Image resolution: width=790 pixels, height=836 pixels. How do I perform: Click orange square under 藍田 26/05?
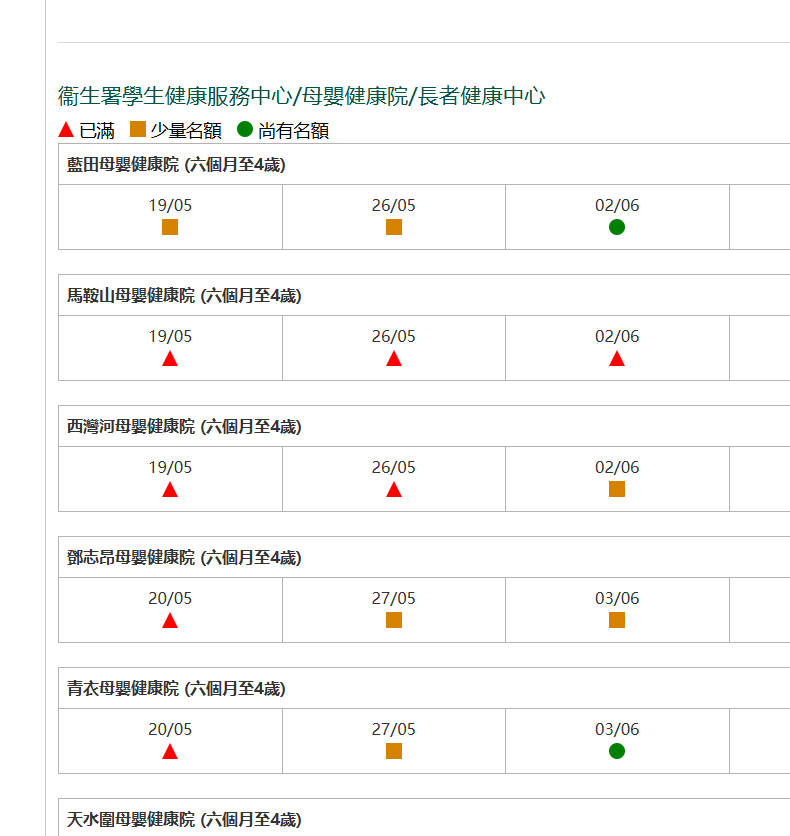click(394, 227)
